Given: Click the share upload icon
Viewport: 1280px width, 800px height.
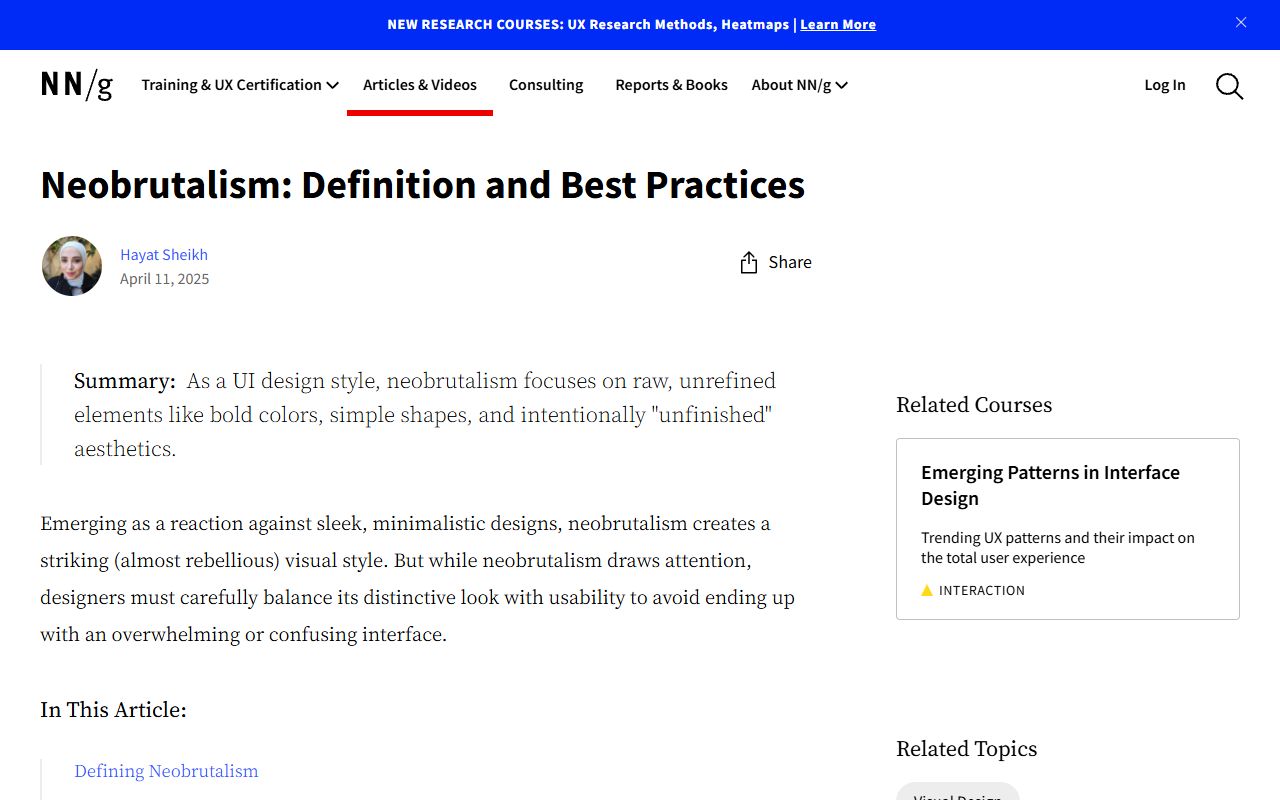Looking at the screenshot, I should (748, 263).
